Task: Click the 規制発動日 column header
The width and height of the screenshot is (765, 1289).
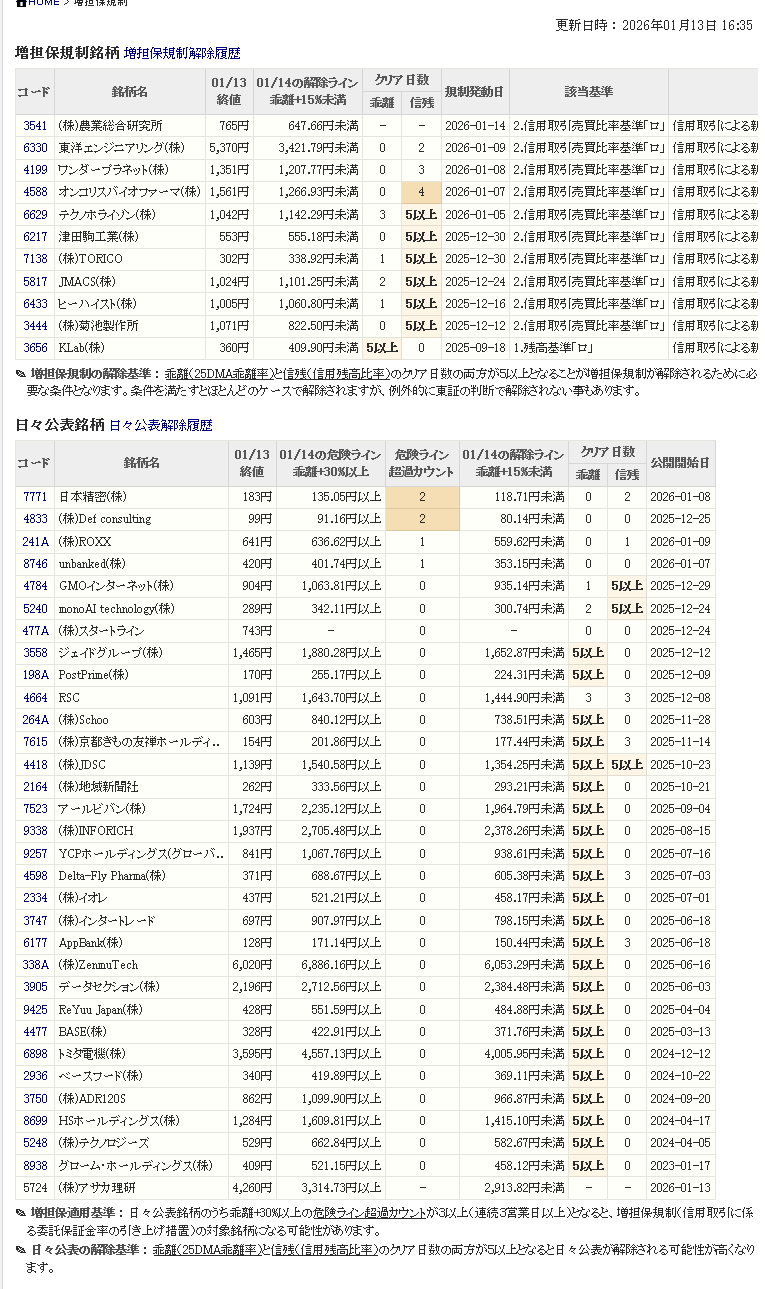Action: (475, 92)
